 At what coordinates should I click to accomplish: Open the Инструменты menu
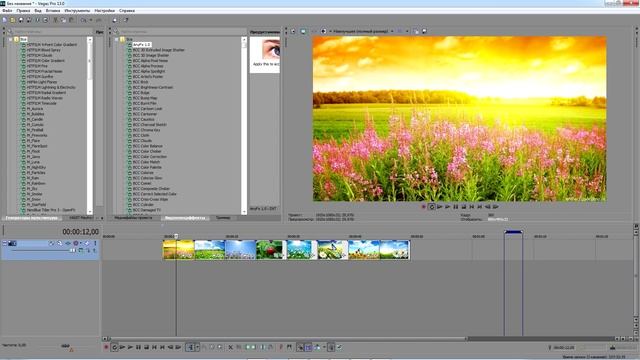pyautogui.click(x=77, y=11)
